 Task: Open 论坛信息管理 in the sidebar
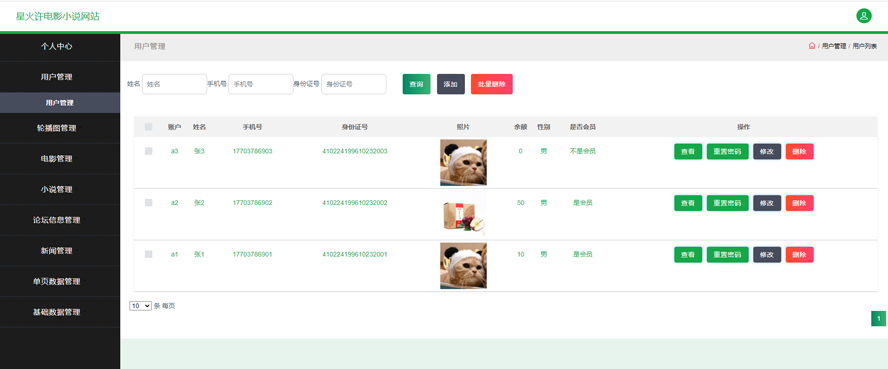pyautogui.click(x=57, y=220)
